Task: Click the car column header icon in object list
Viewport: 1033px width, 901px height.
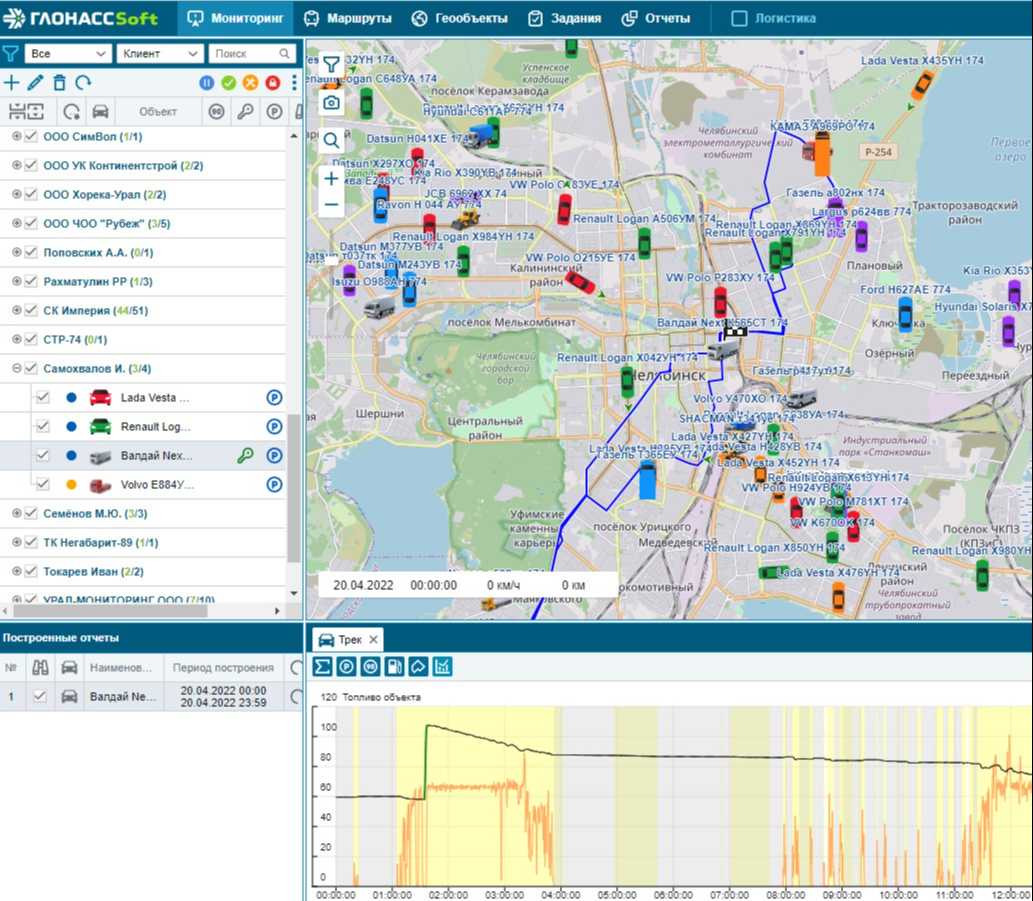Action: 100,111
